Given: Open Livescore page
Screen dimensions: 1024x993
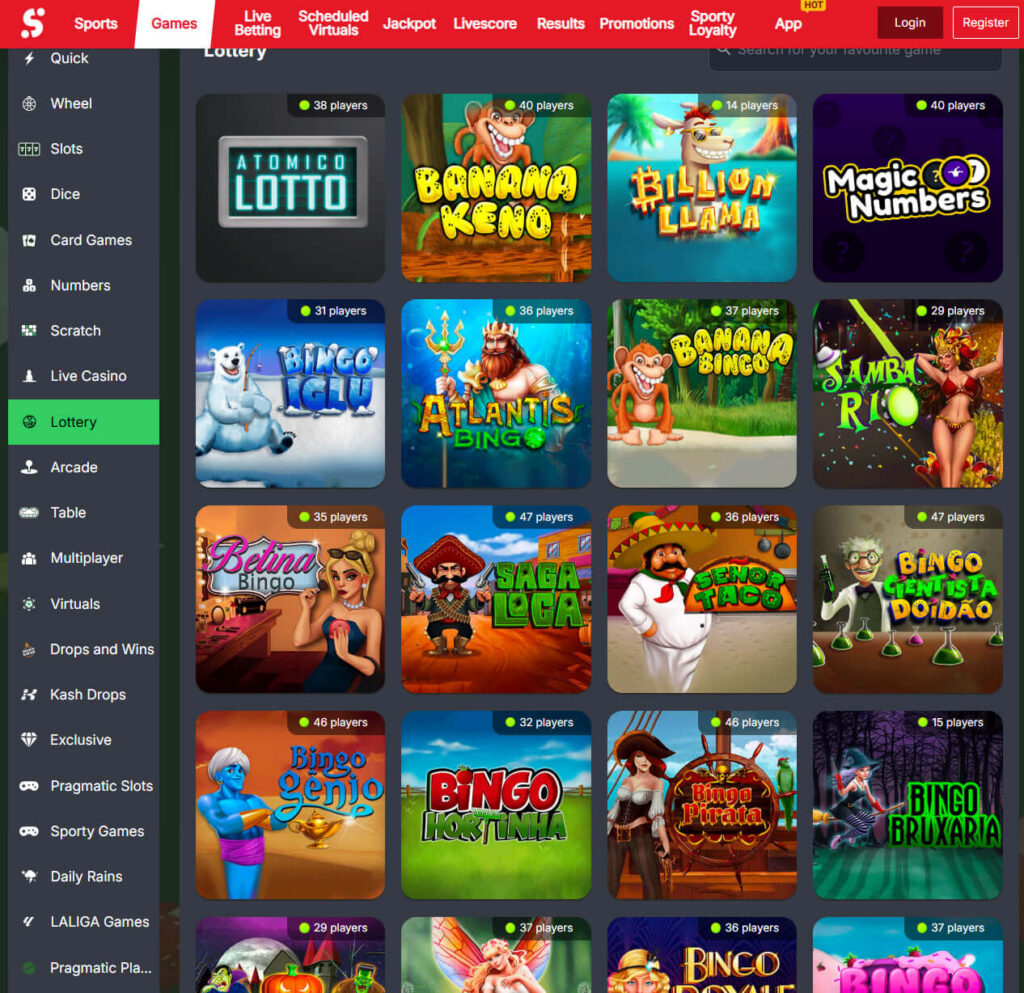Looking at the screenshot, I should (485, 24).
